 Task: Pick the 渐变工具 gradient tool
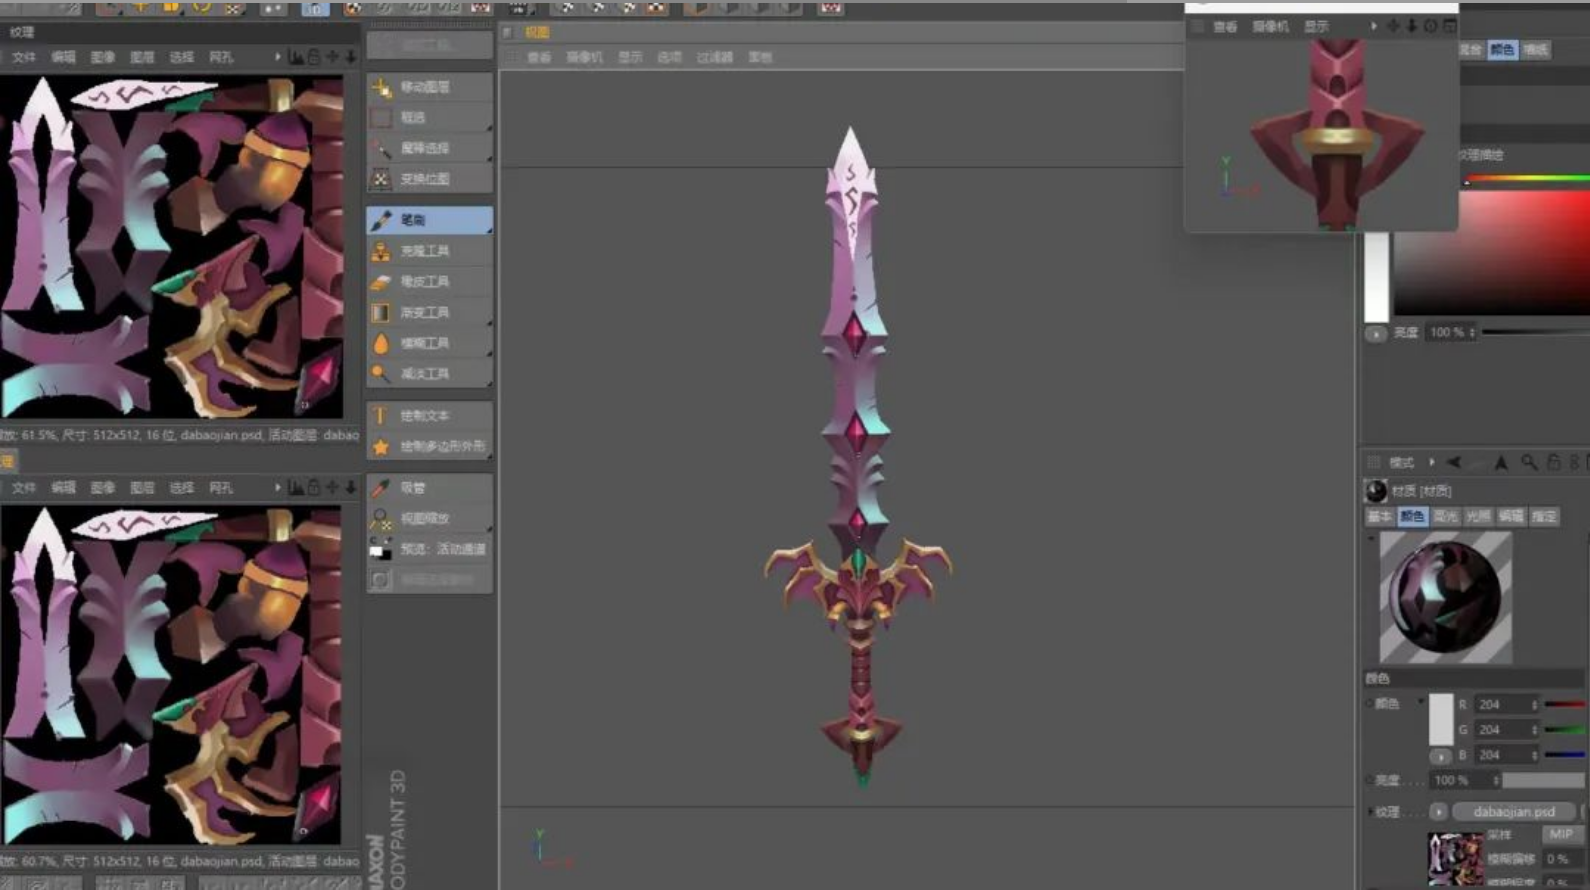pyautogui.click(x=428, y=313)
